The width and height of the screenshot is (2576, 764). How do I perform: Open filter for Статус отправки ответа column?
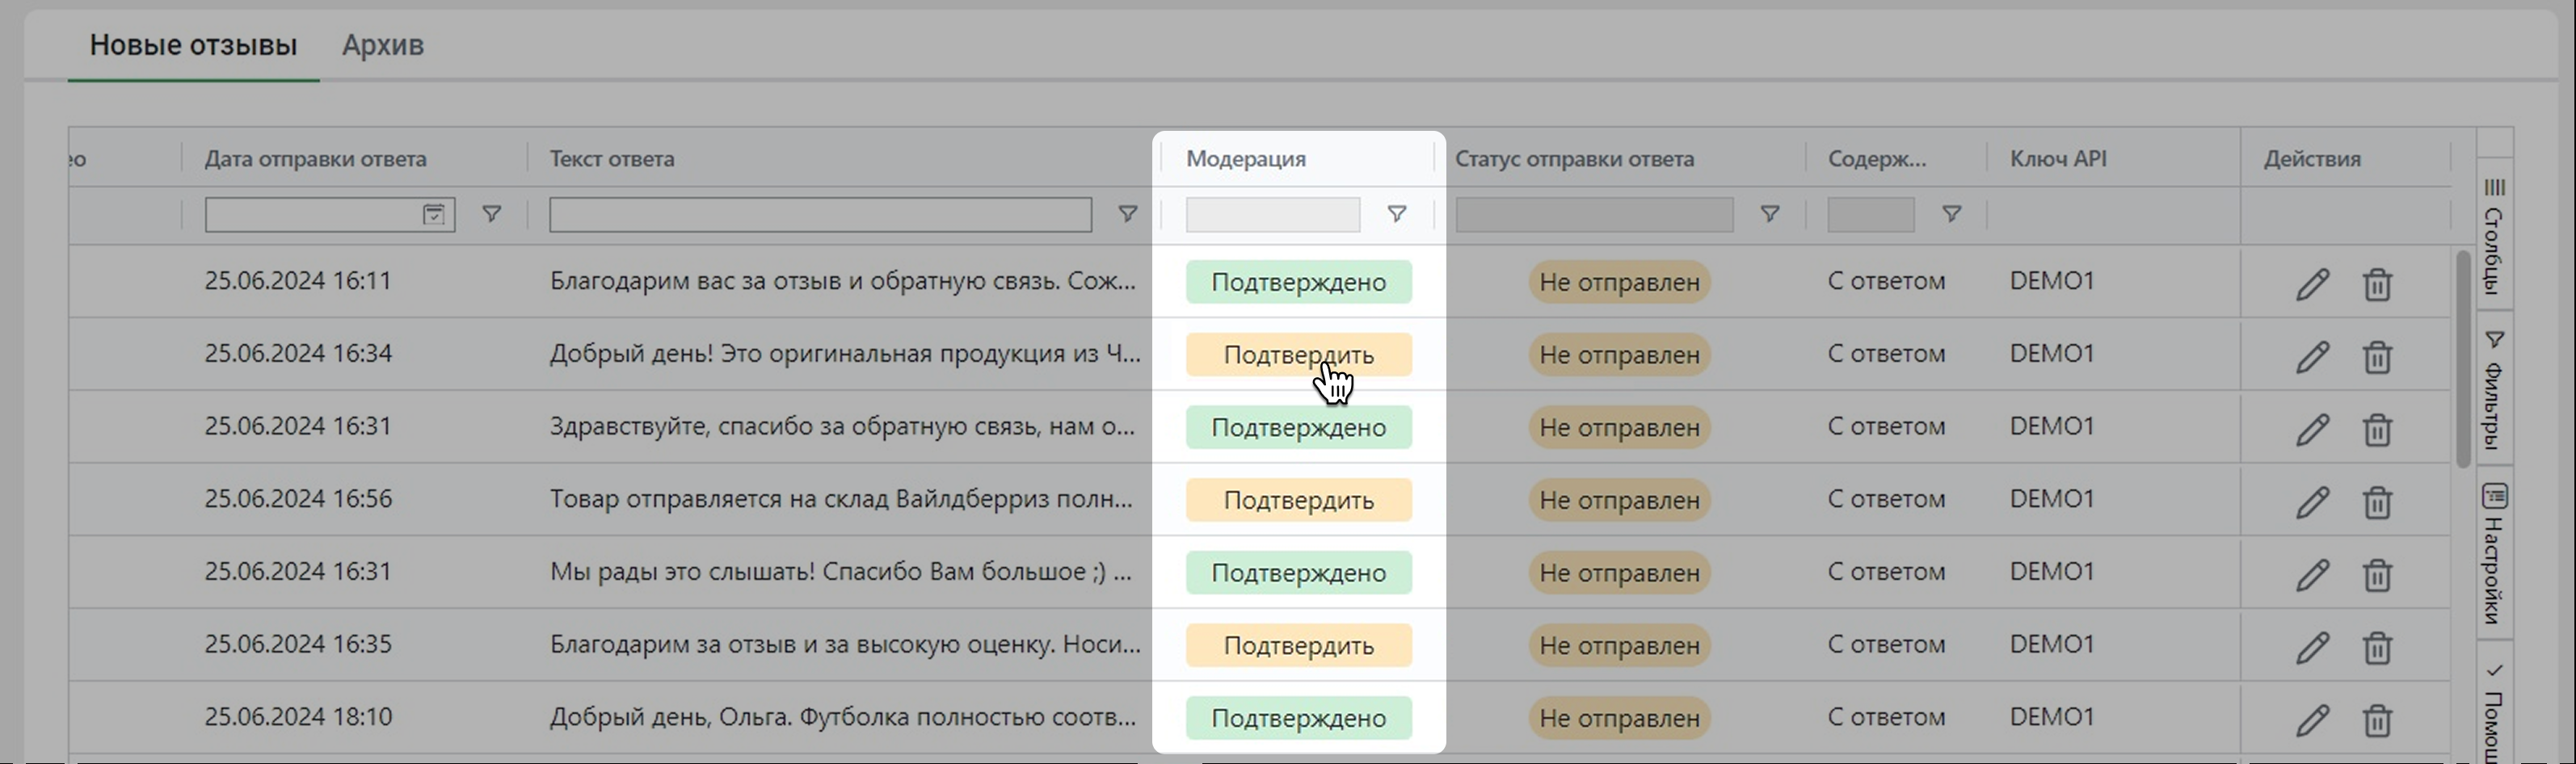pyautogui.click(x=1769, y=214)
